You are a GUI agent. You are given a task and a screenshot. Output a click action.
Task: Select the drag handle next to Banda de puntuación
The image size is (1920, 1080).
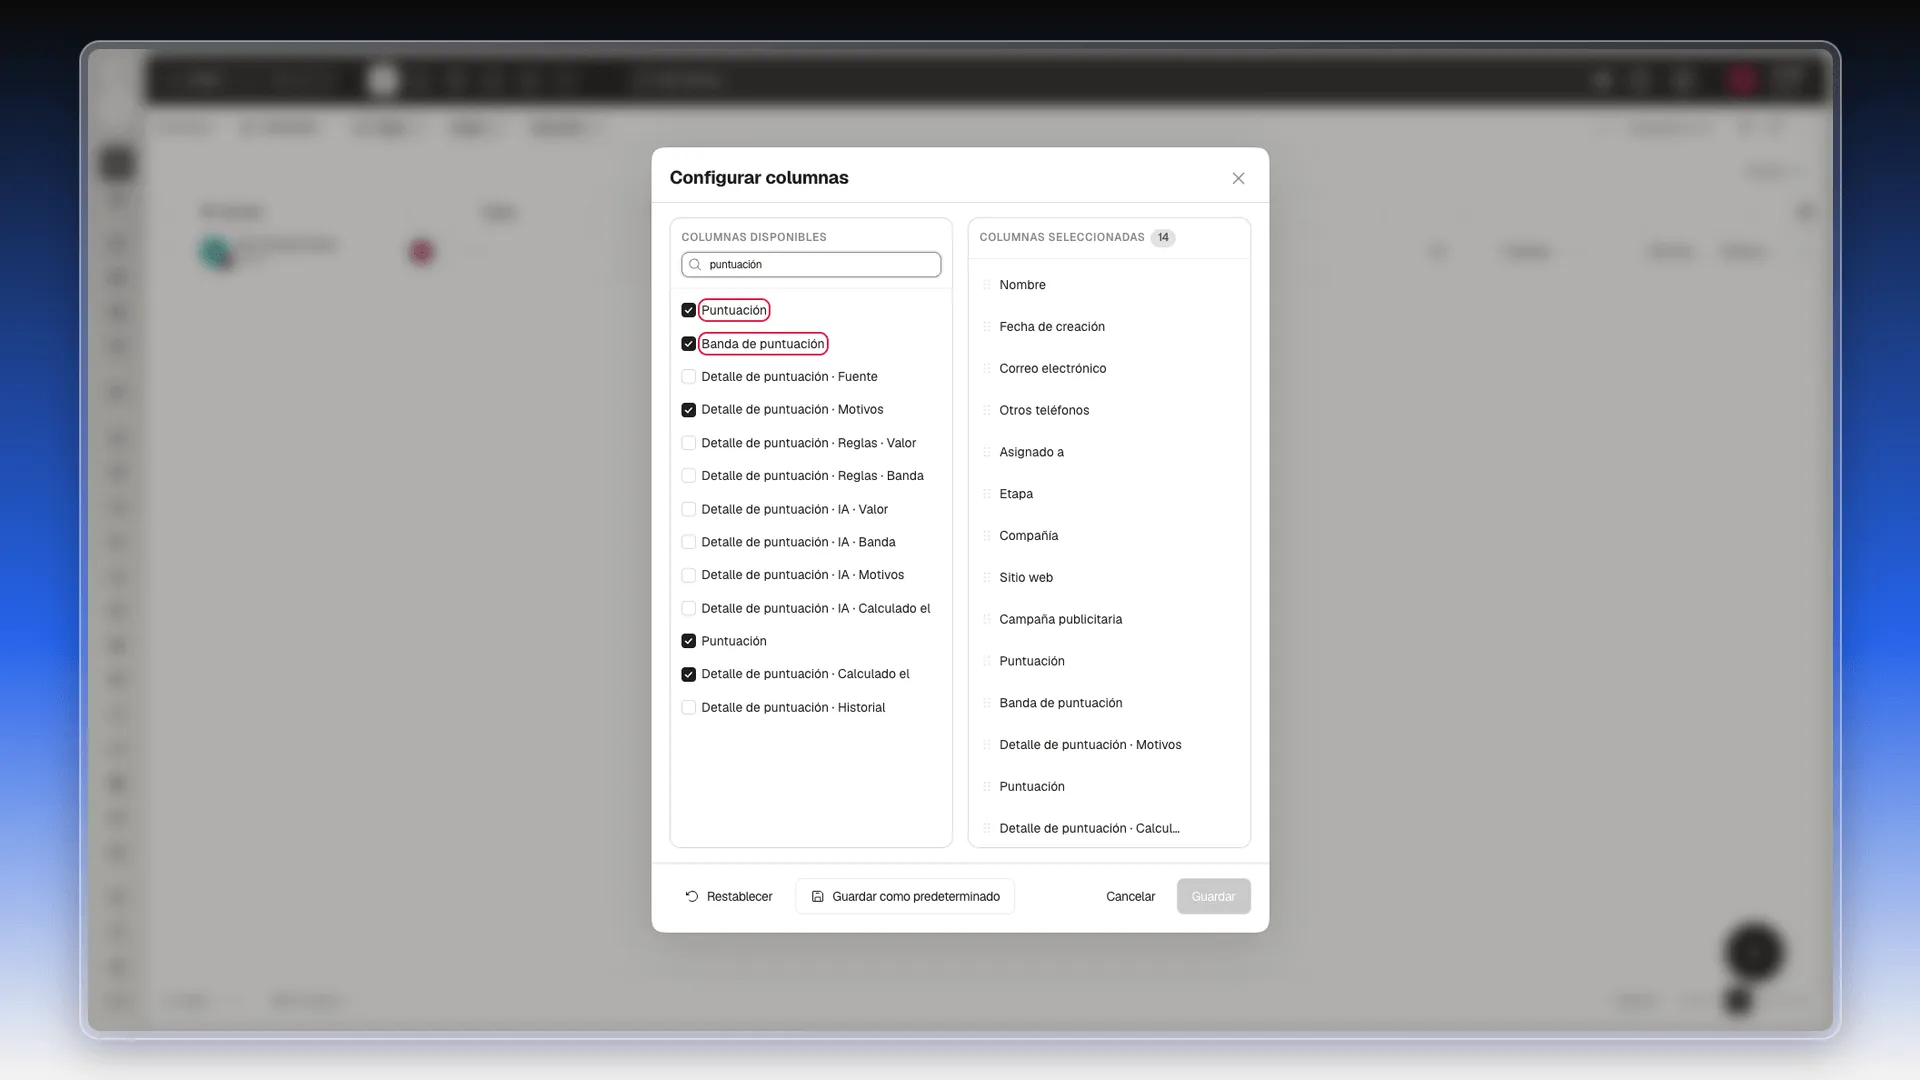tap(986, 703)
